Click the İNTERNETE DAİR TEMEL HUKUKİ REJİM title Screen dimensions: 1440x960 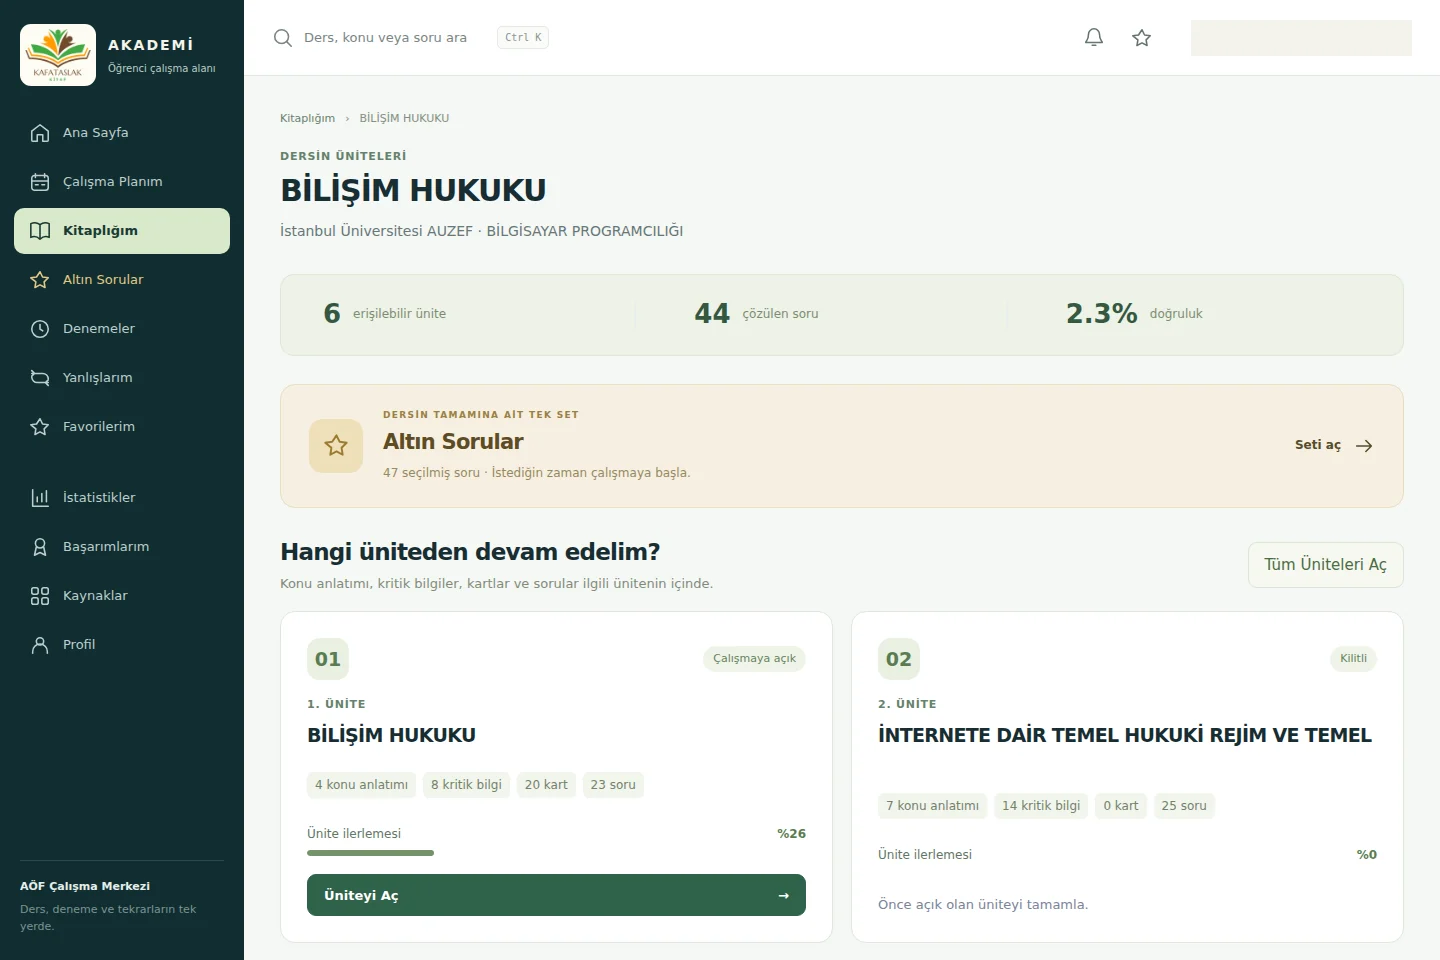pyautogui.click(x=1125, y=735)
